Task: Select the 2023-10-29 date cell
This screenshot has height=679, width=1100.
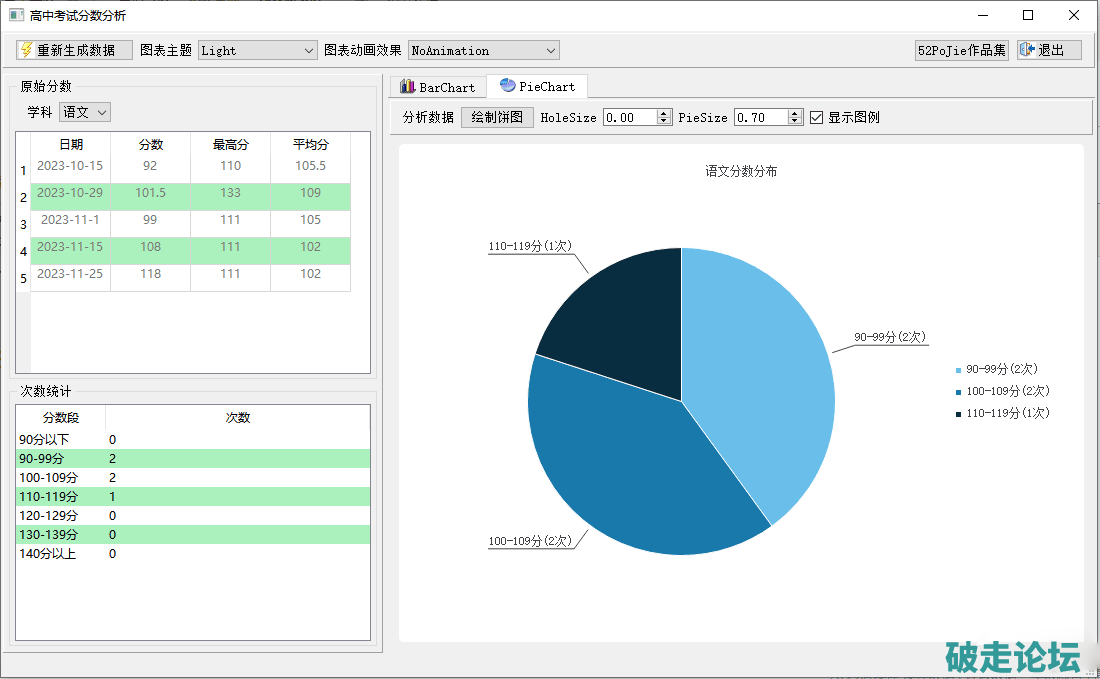Action: pos(70,193)
